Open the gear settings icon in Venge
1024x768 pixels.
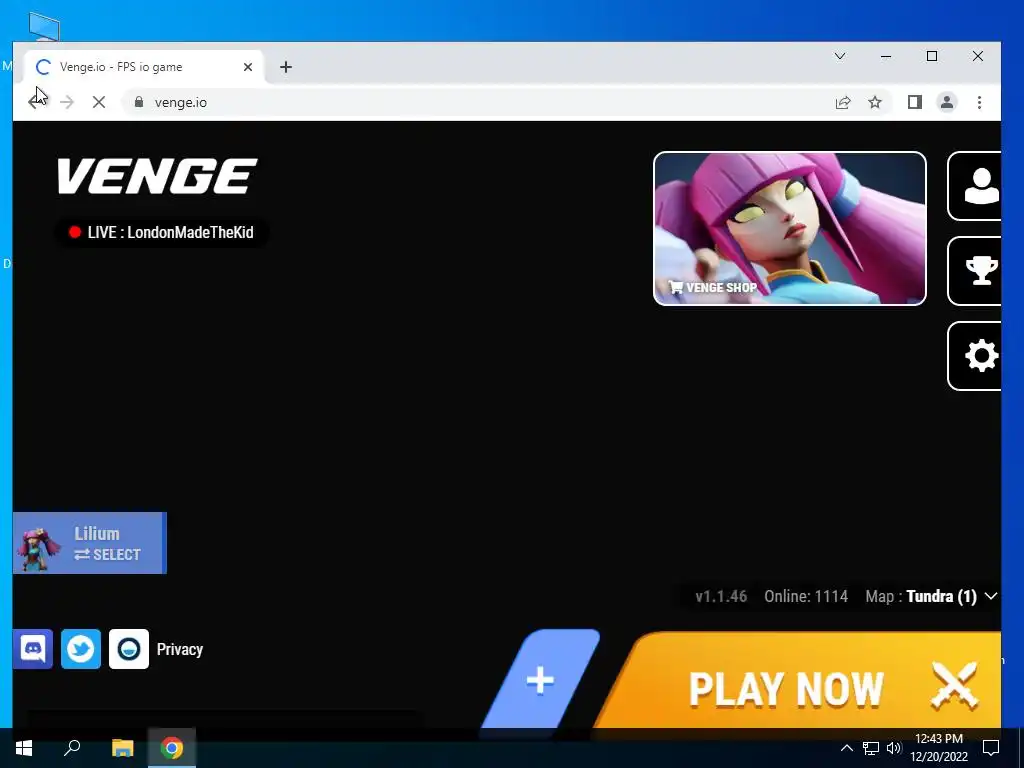click(x=974, y=356)
